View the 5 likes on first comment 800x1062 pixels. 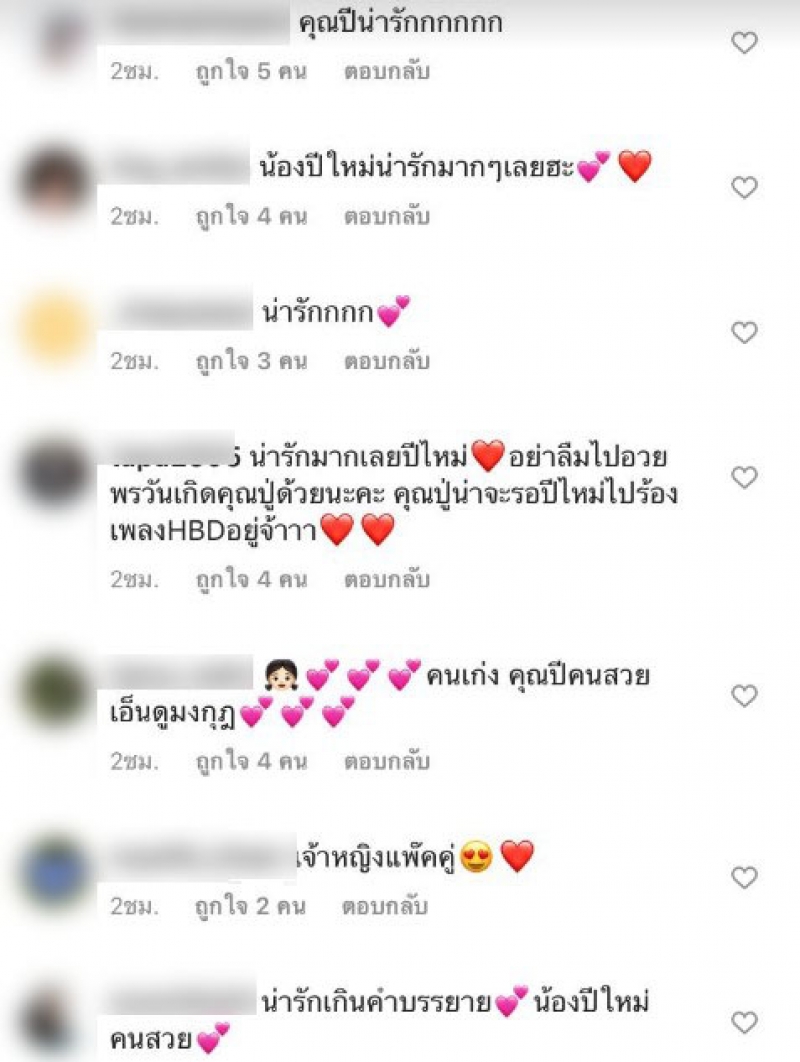(x=251, y=72)
